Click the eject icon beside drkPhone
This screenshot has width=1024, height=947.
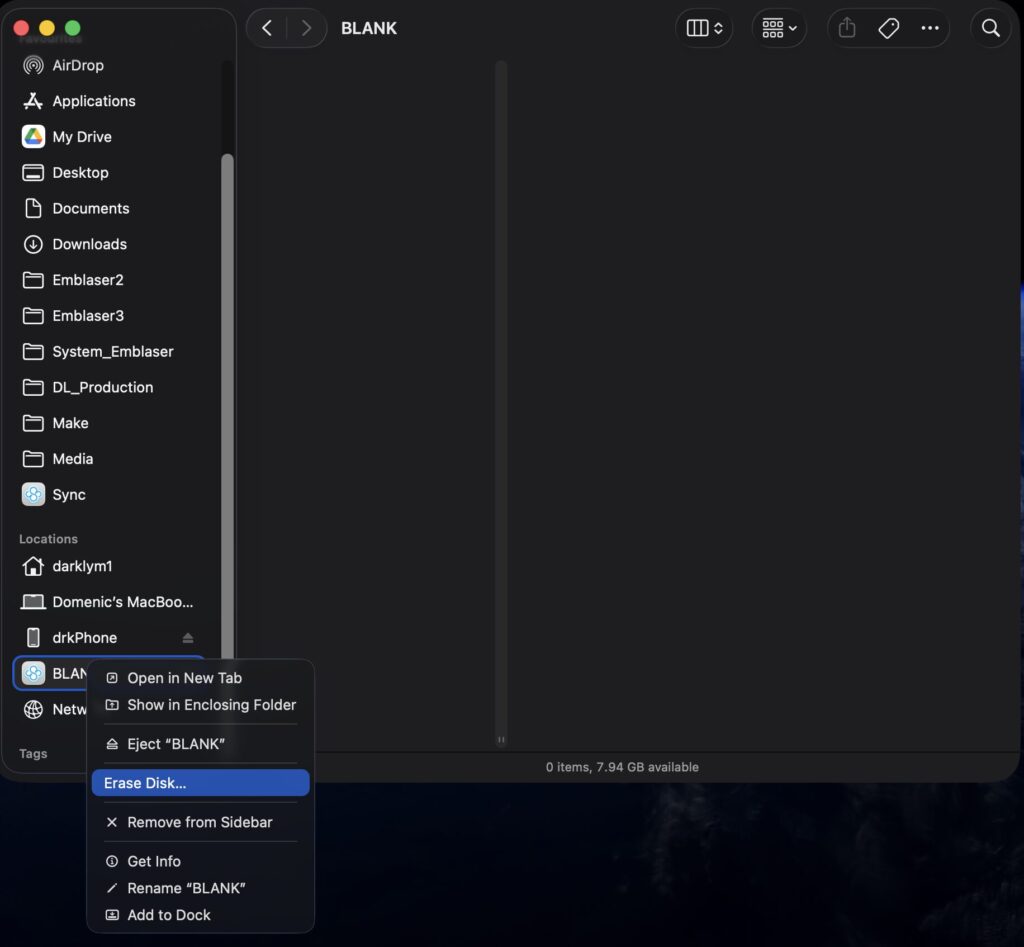188,638
